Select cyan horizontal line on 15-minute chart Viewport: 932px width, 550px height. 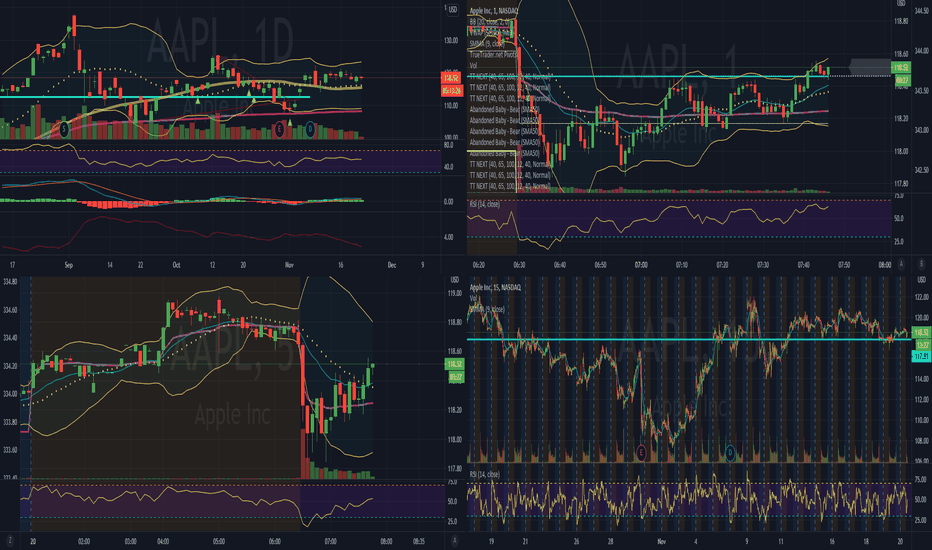(x=688, y=340)
